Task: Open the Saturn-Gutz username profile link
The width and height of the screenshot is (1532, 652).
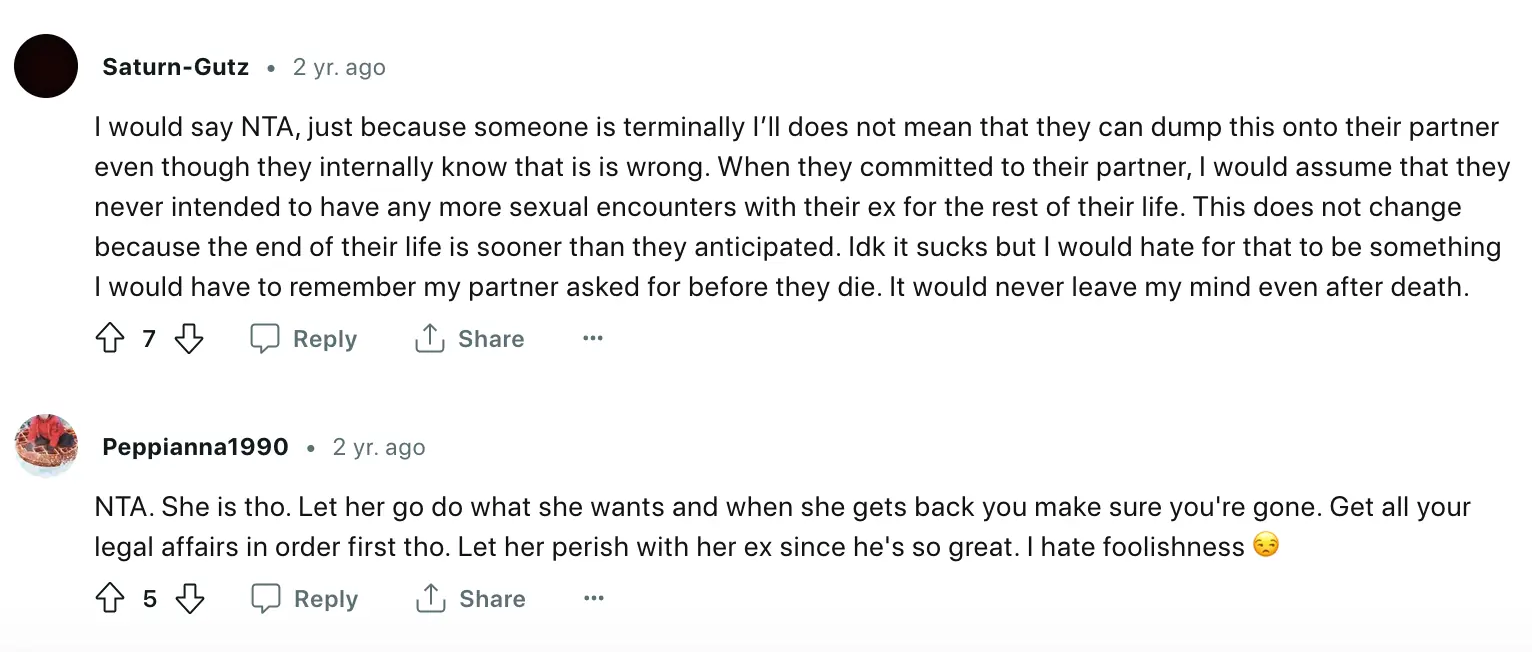Action: (x=175, y=68)
